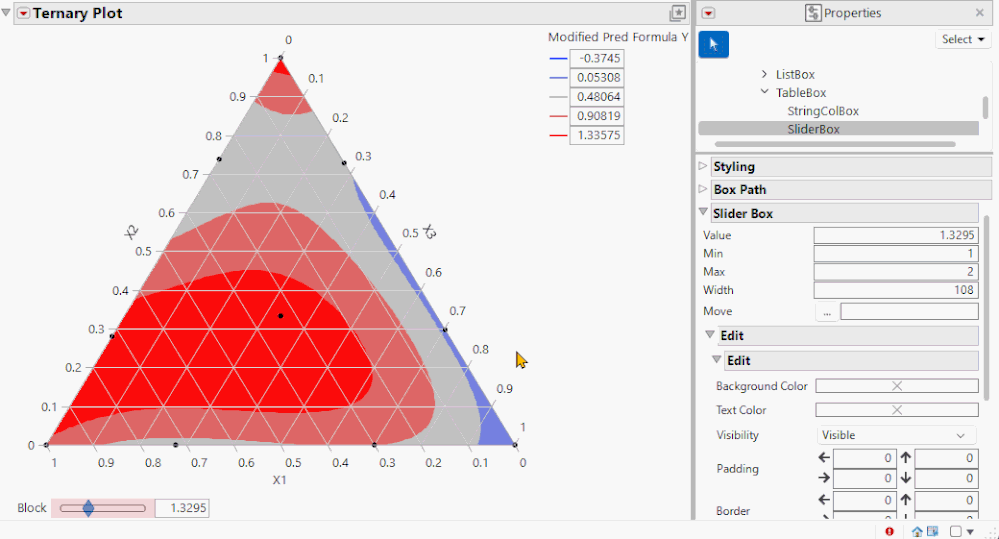The width and height of the screenshot is (999, 539).
Task: Click the Padding left value field
Action: (x=864, y=457)
